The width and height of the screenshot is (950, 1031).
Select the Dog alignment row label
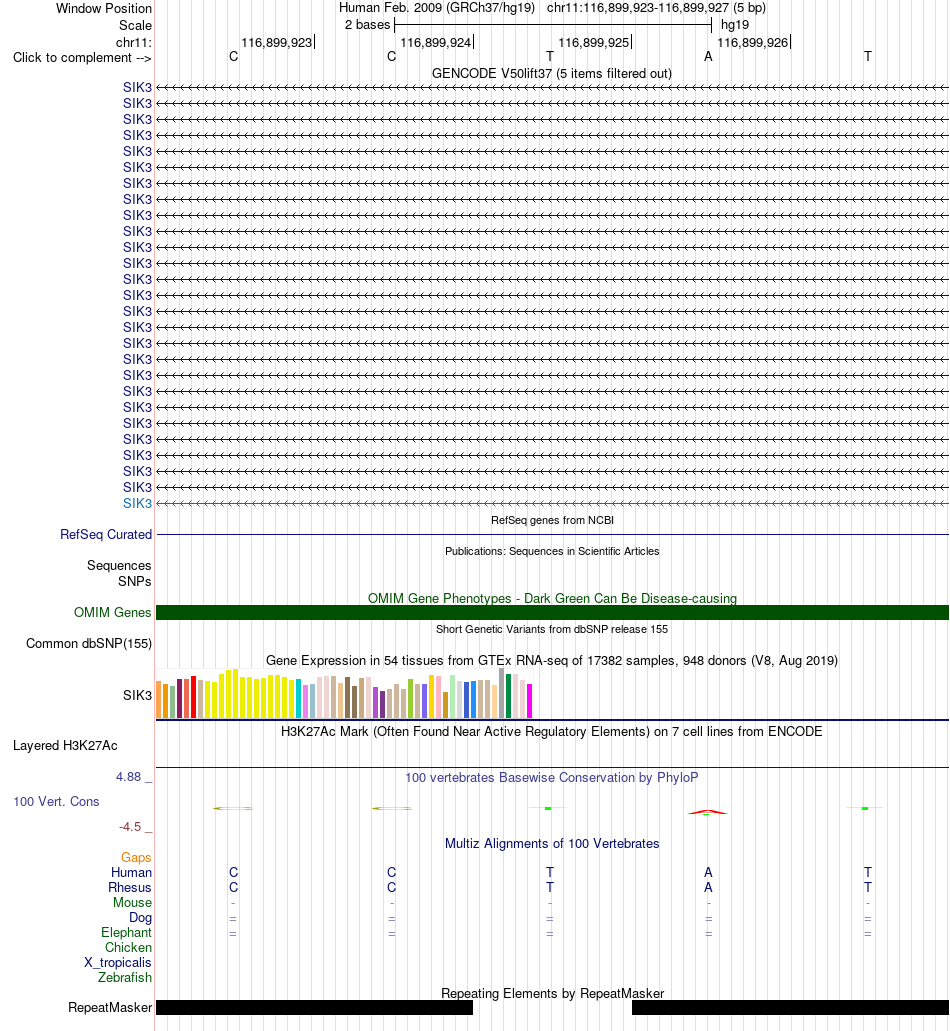coord(140,918)
